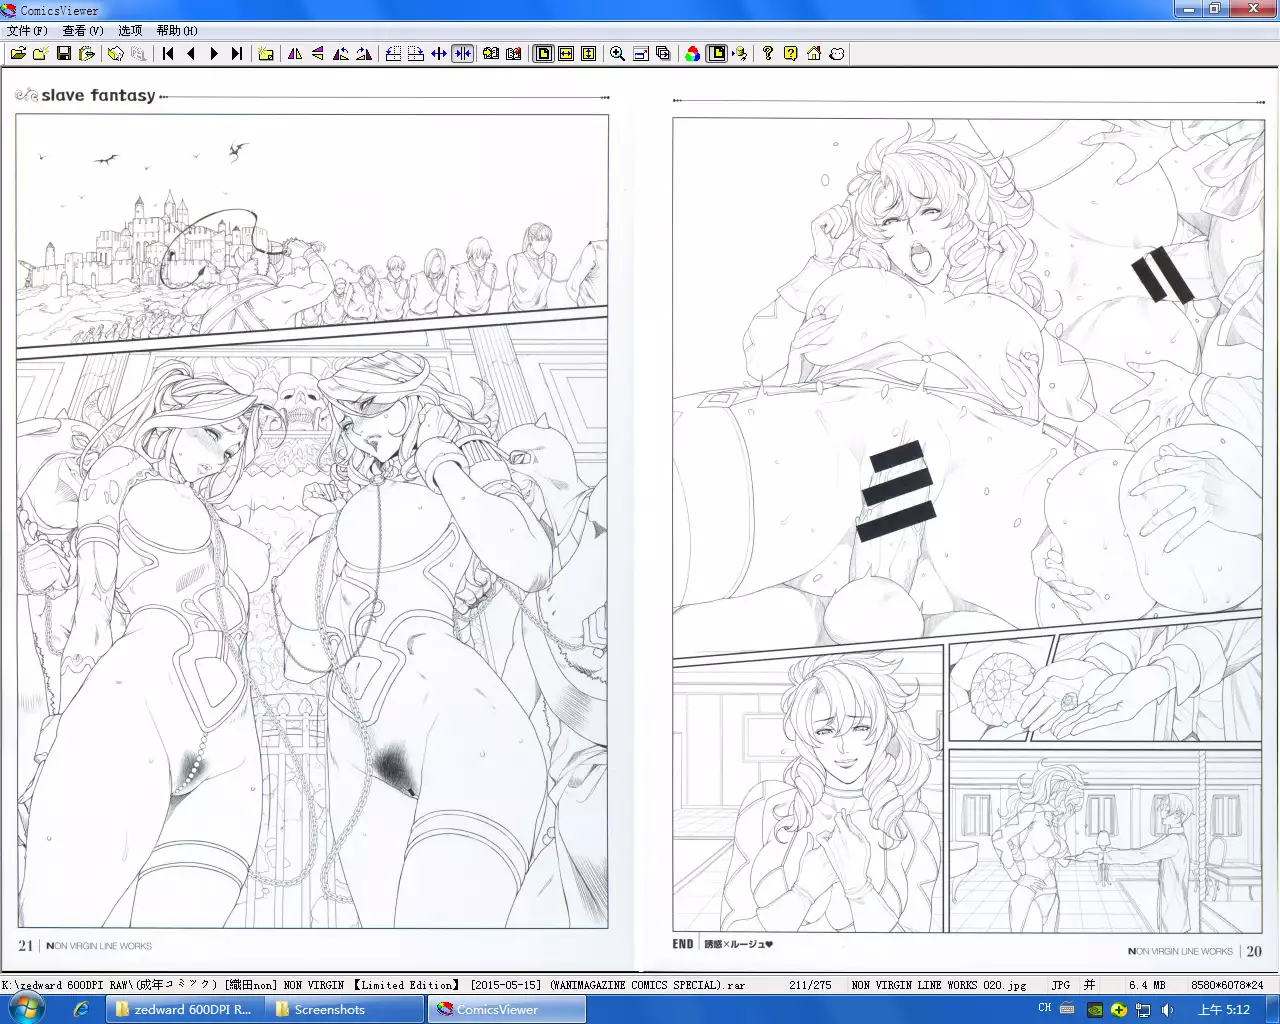The width and height of the screenshot is (1280, 1024).
Task: Toggle the original size view mode
Action: click(543, 54)
